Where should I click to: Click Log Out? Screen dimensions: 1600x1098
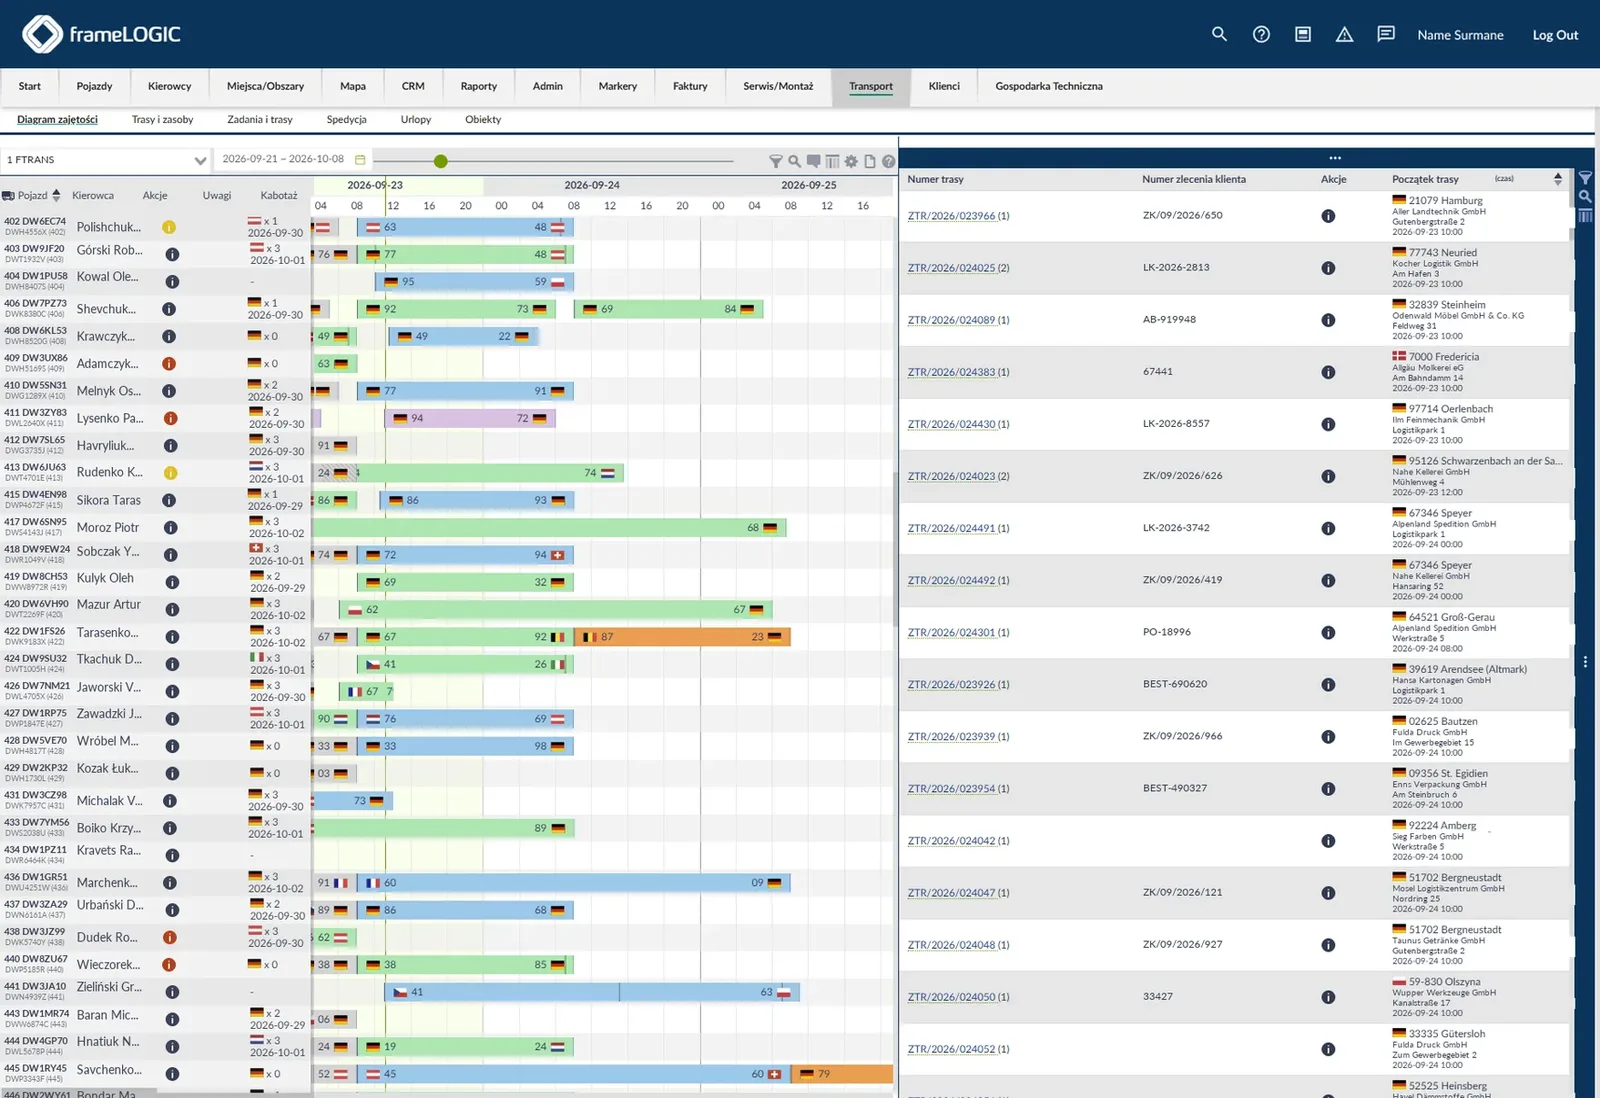1555,35
